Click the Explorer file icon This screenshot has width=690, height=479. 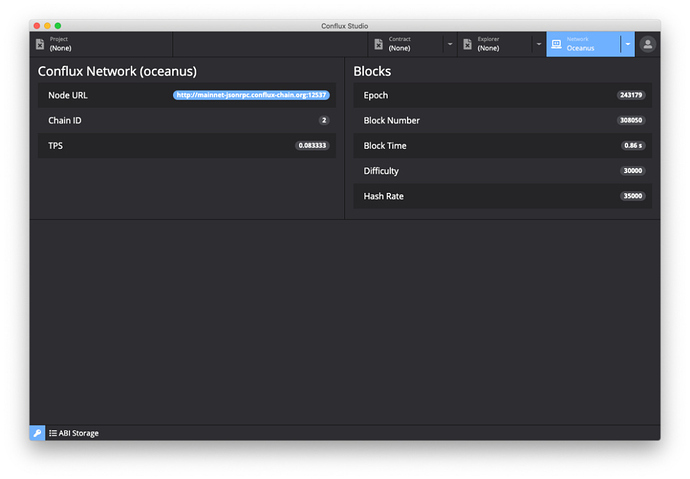(467, 44)
